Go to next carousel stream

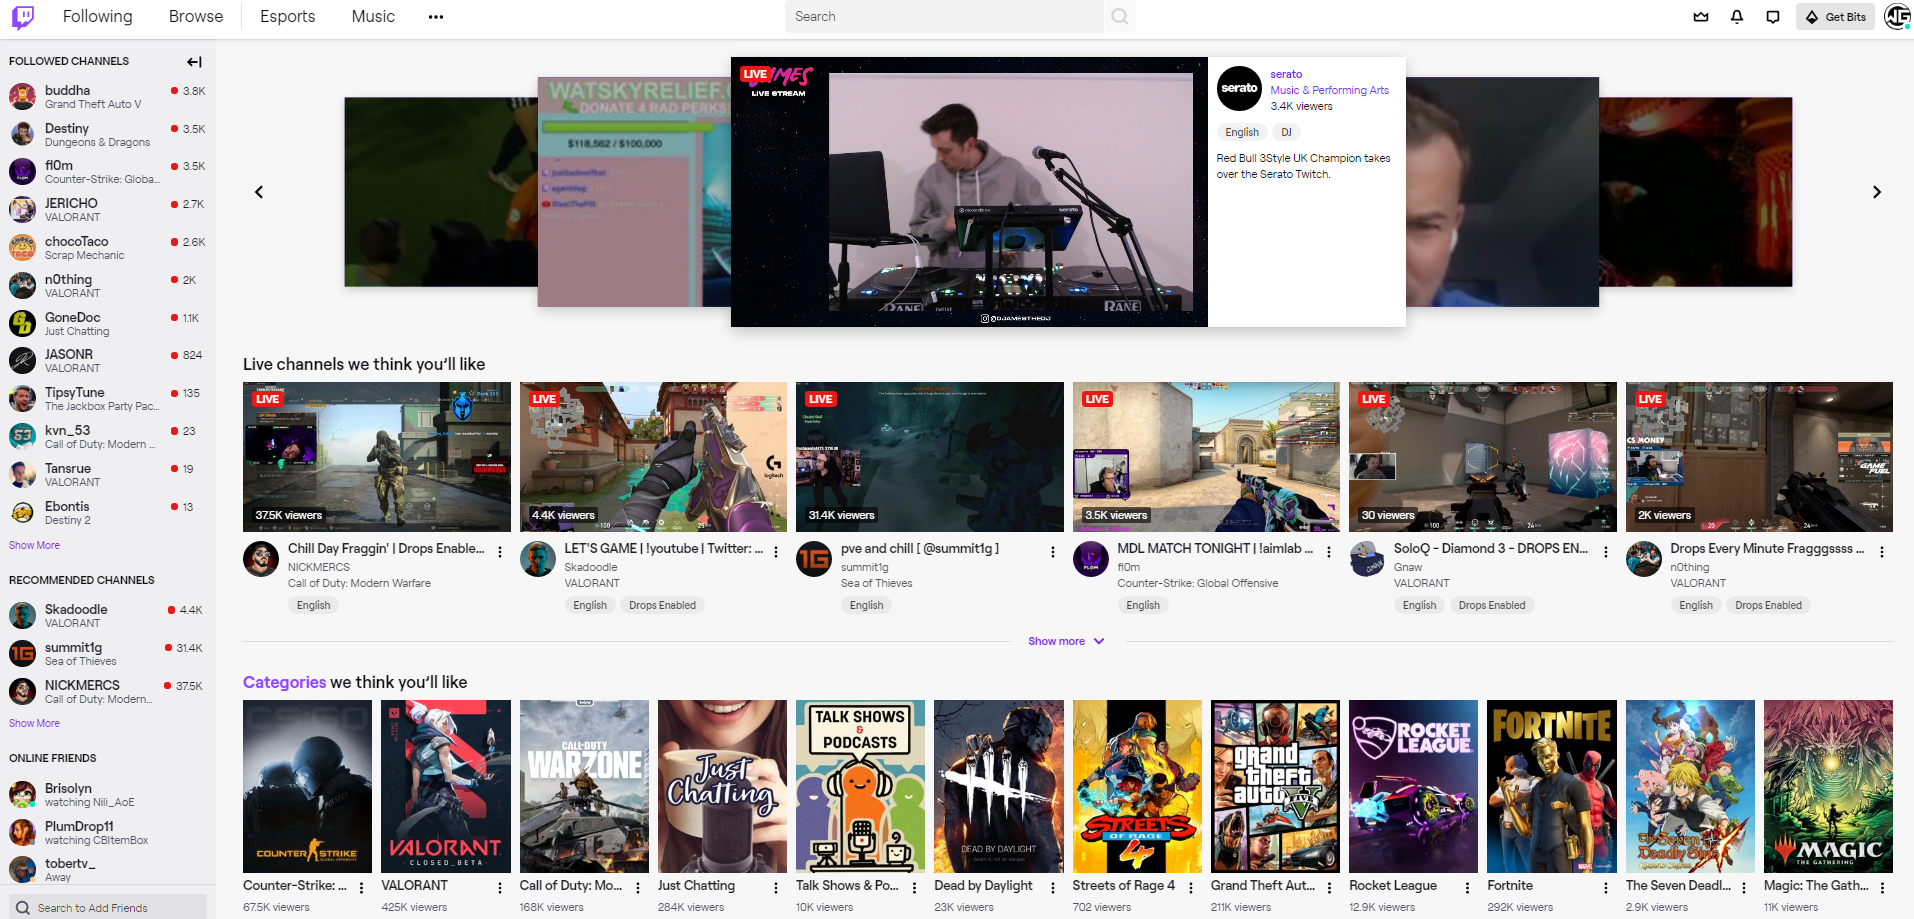pos(1876,192)
